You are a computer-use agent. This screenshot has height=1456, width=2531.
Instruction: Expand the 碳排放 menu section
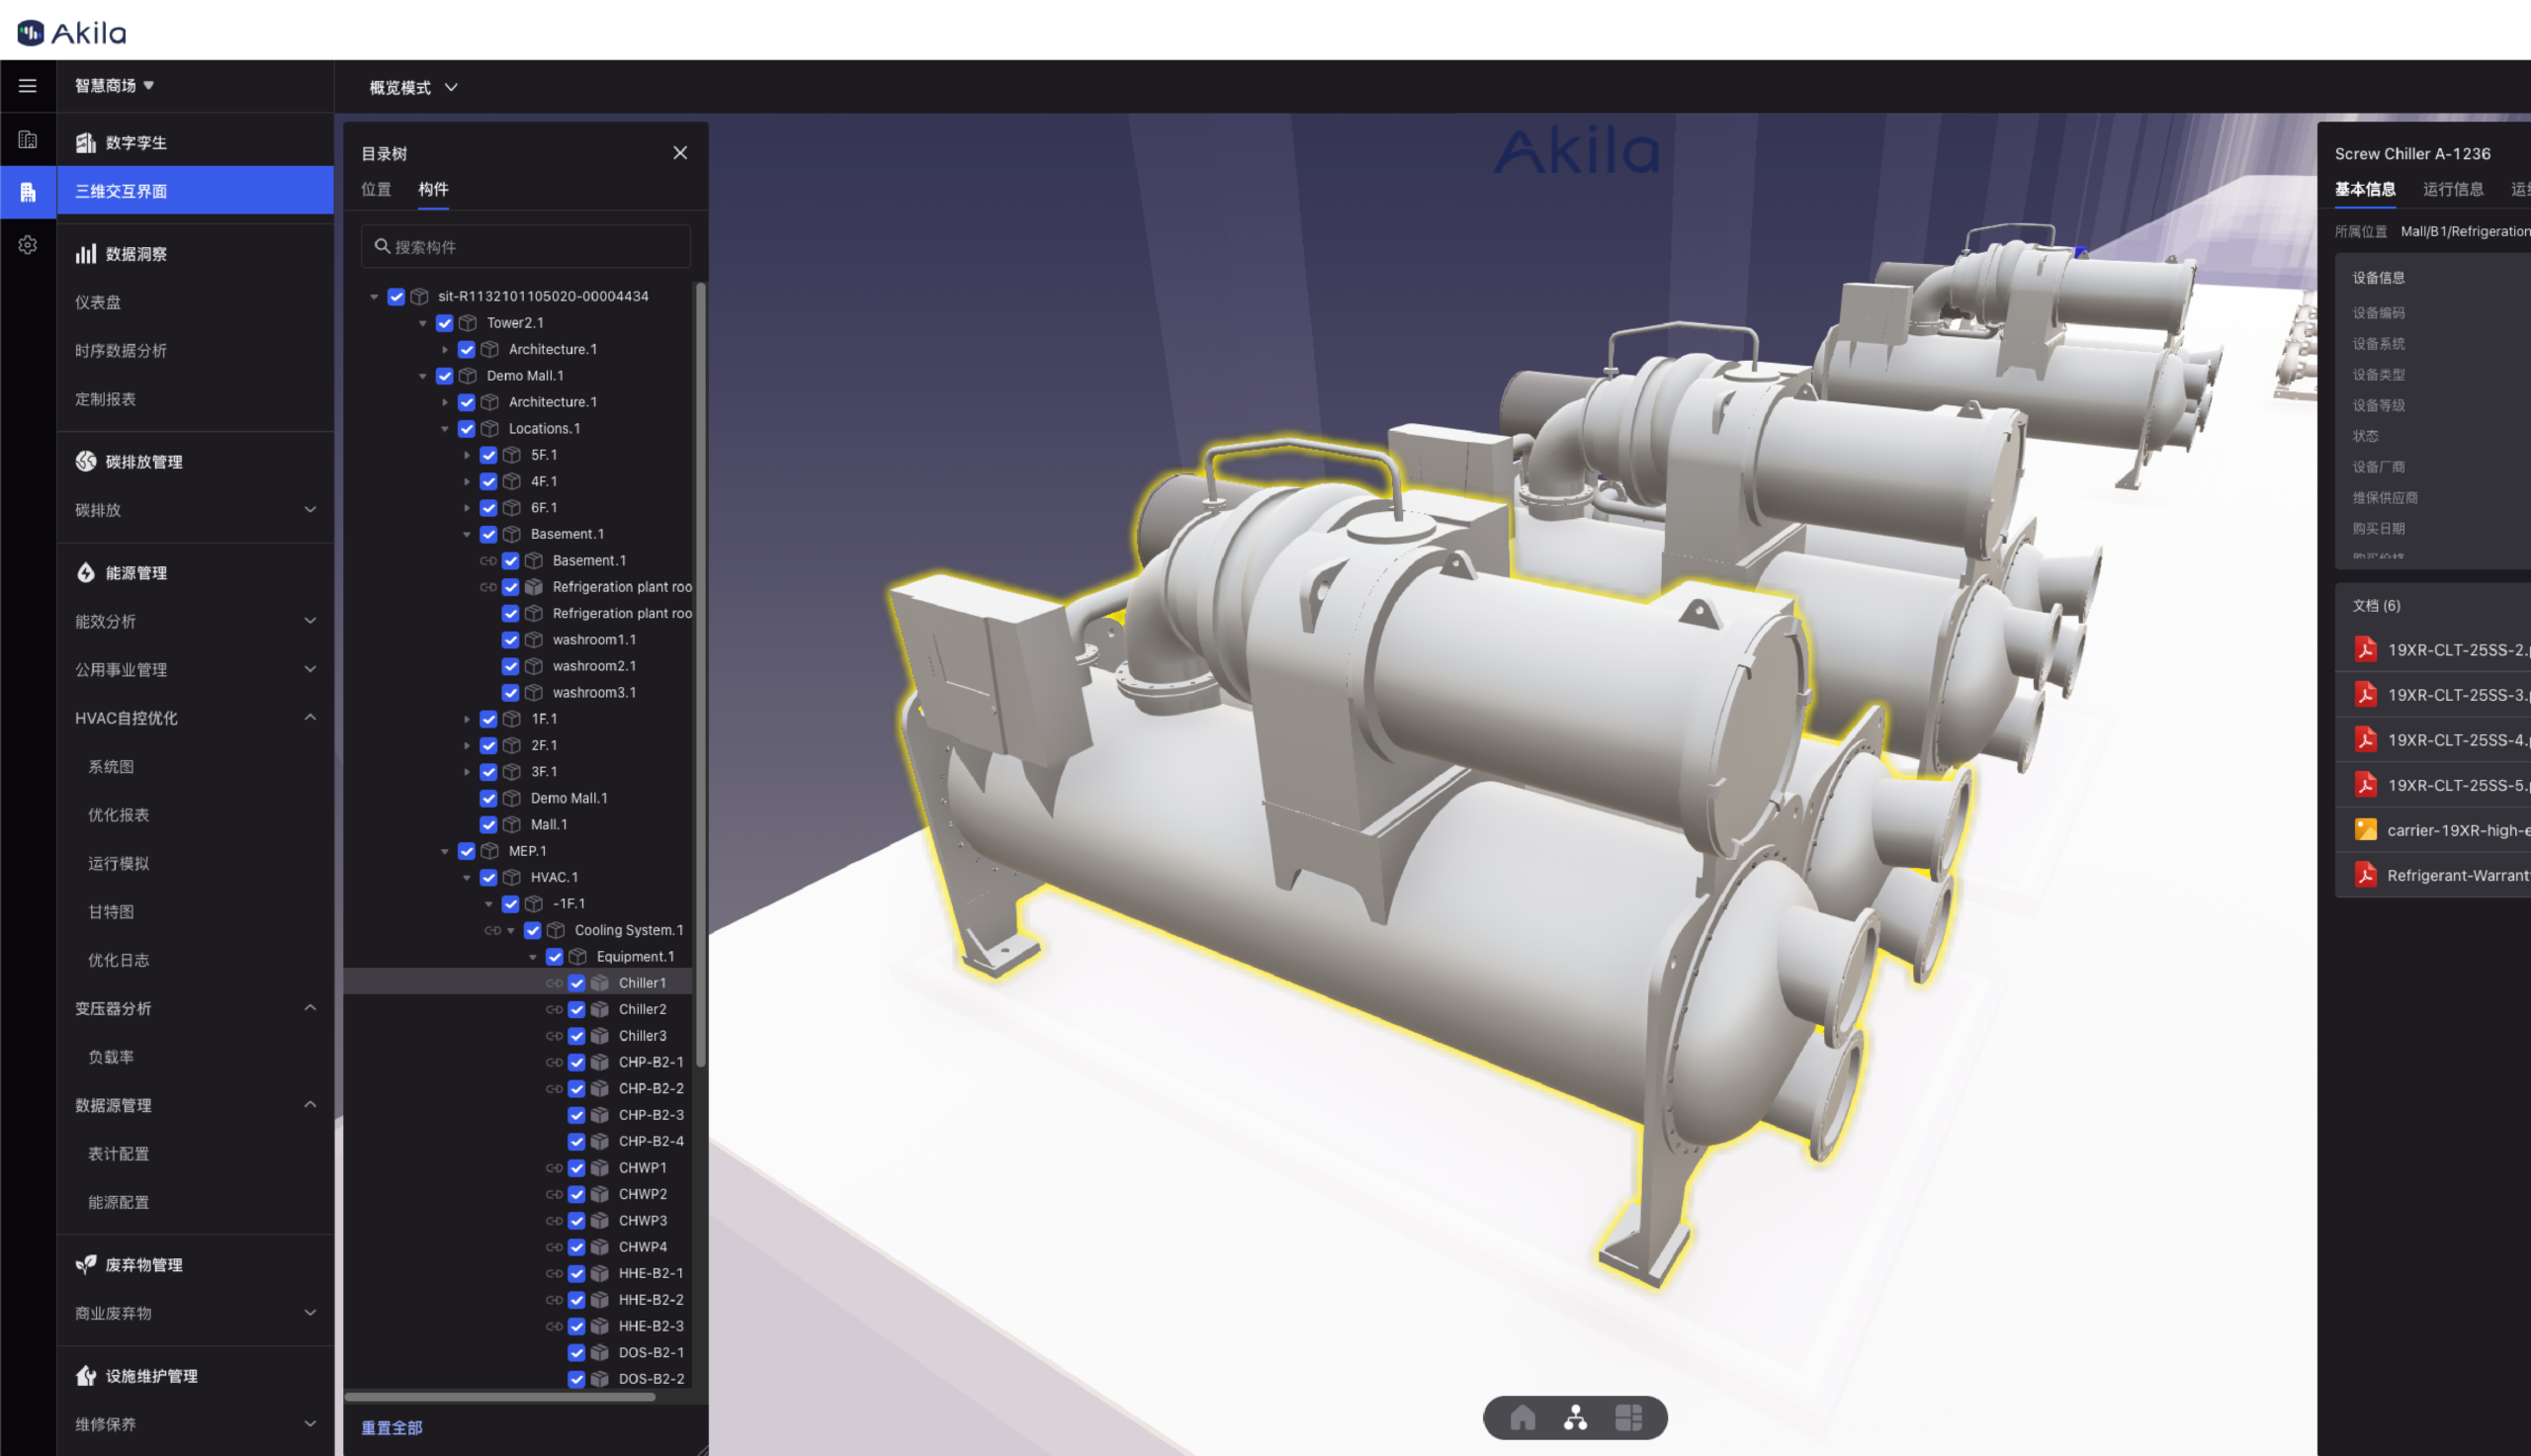tap(195, 510)
